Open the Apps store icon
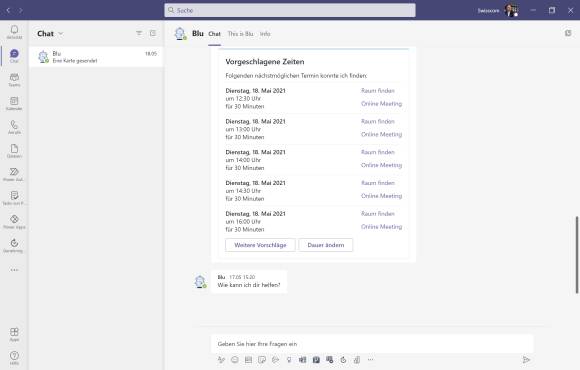This screenshot has width=580, height=370. (x=14, y=334)
